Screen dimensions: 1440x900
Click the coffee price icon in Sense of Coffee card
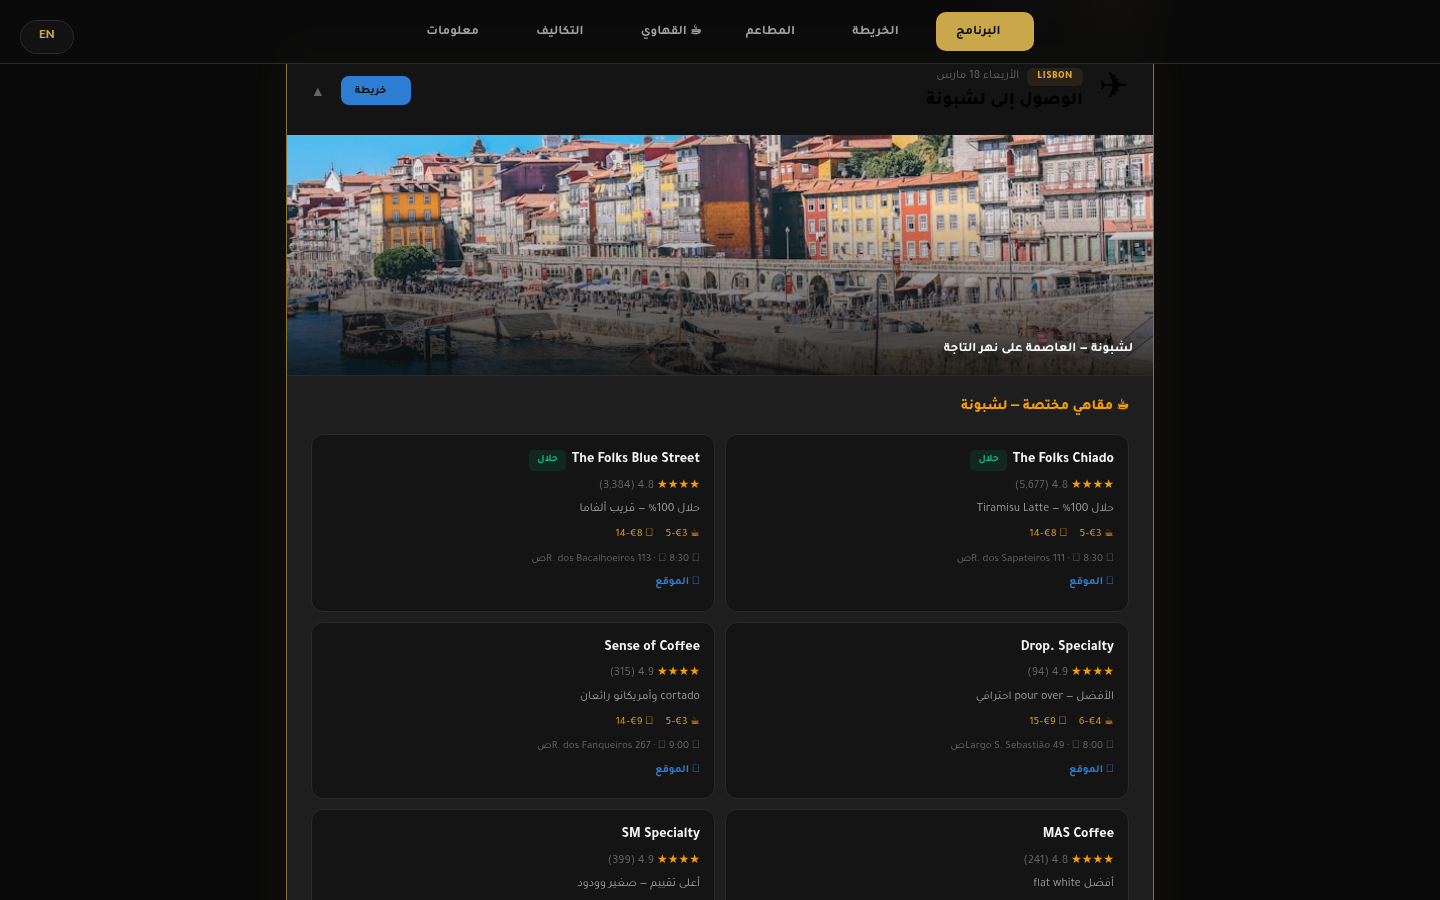click(695, 721)
